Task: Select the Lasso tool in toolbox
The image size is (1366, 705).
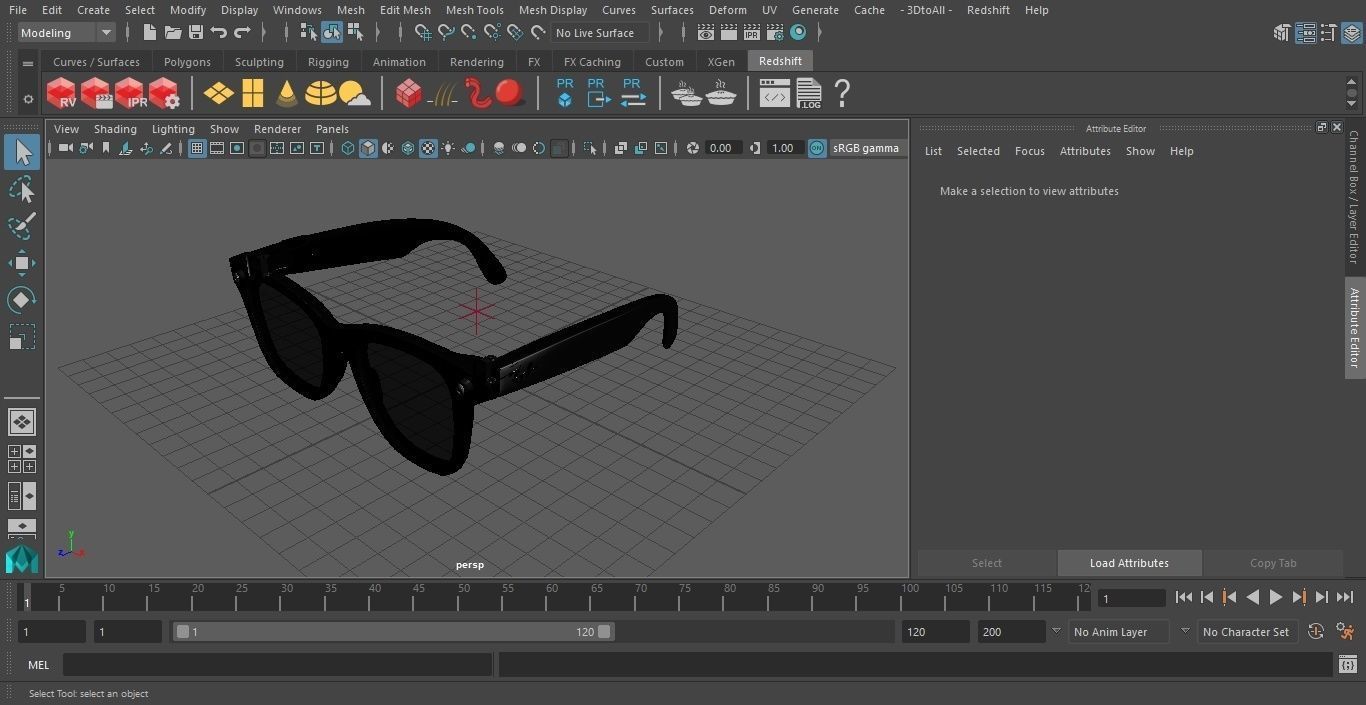Action: (x=21, y=189)
